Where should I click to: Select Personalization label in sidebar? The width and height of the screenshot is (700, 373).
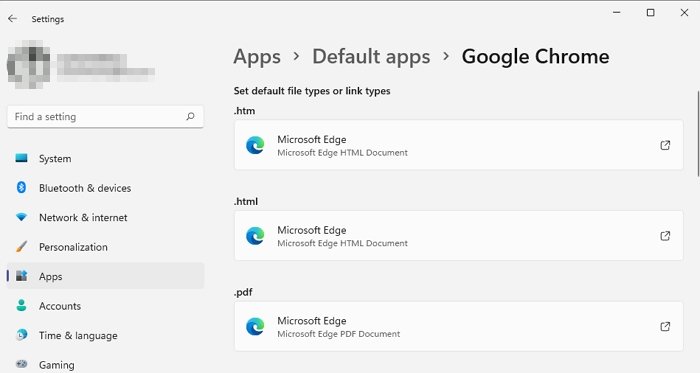[73, 247]
